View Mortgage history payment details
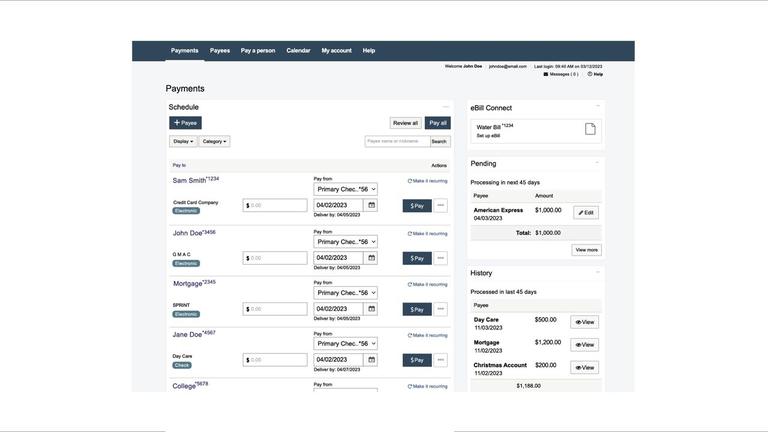Screen dimensions: 768x432 585,345
